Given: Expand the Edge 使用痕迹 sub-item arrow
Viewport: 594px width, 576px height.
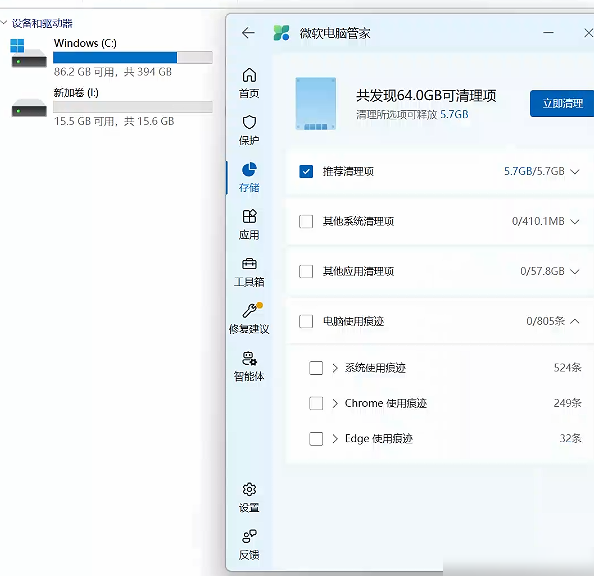Looking at the screenshot, I should coord(335,439).
